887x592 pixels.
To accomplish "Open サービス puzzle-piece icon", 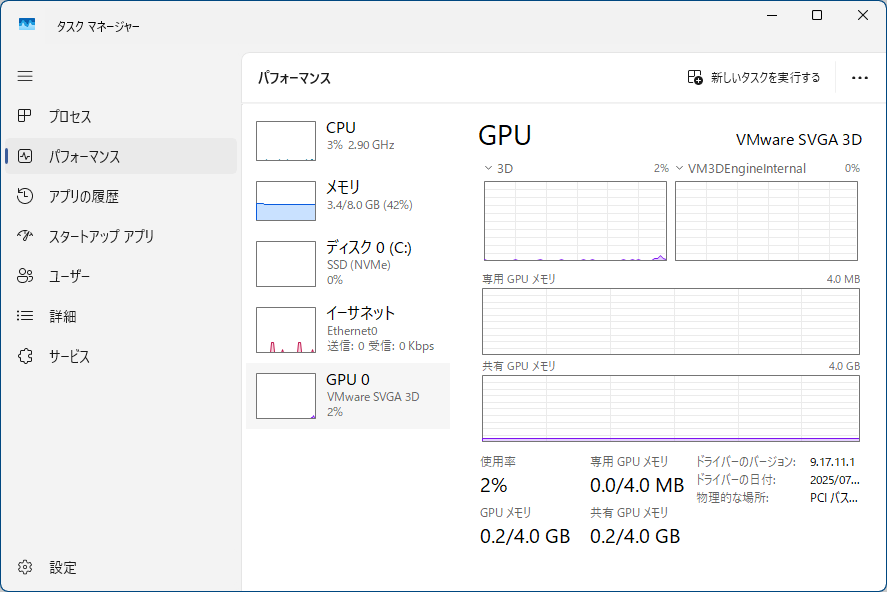I will click(x=26, y=356).
